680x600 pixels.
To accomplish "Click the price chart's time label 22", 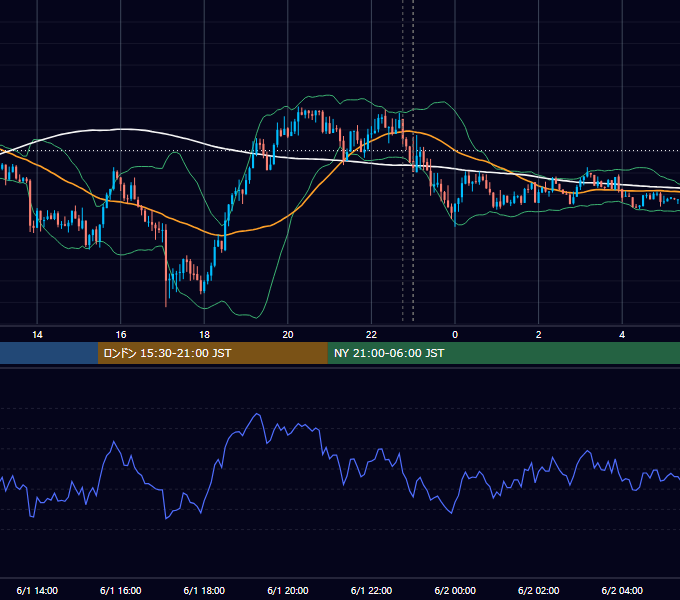I will [371, 335].
